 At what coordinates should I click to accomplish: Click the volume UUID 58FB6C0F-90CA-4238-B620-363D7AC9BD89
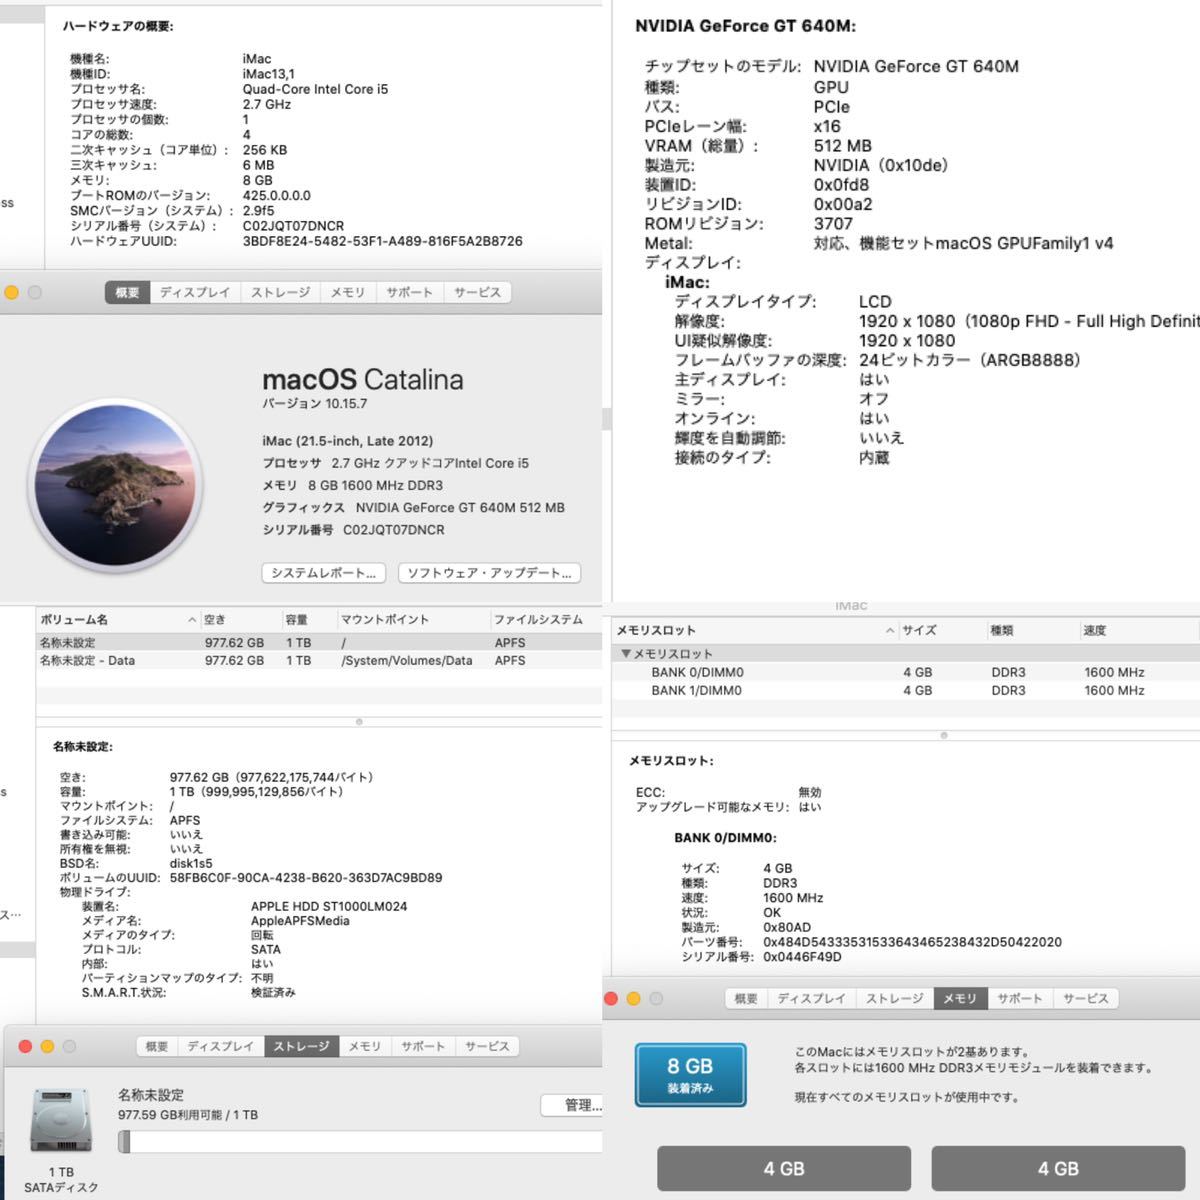point(306,878)
